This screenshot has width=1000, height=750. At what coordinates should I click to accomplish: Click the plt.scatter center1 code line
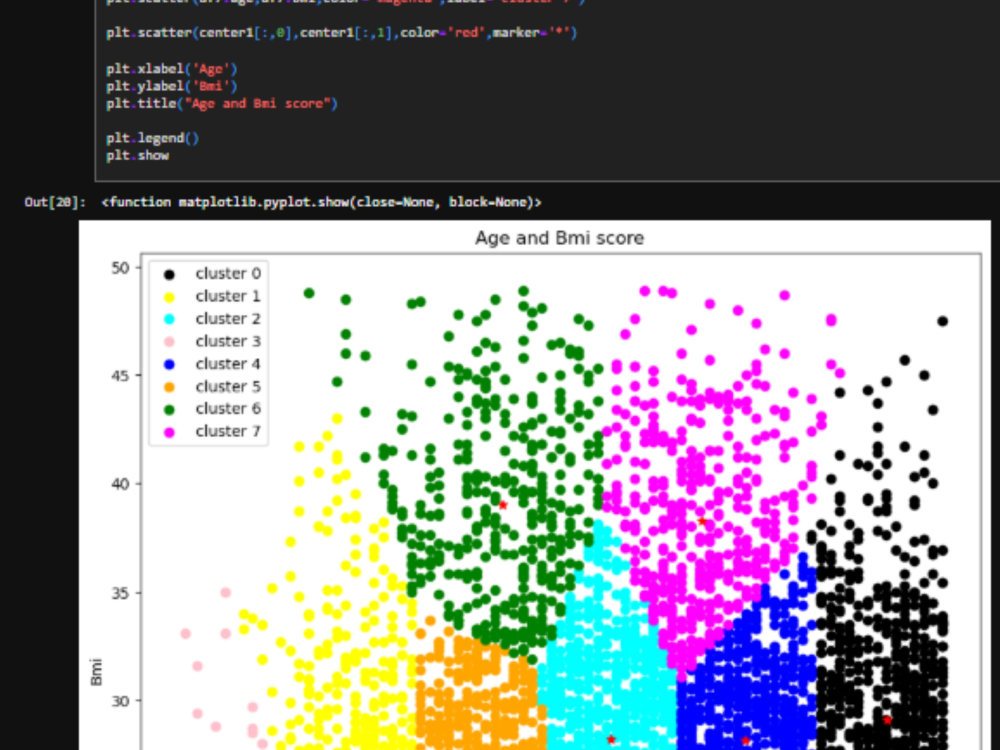point(341,33)
